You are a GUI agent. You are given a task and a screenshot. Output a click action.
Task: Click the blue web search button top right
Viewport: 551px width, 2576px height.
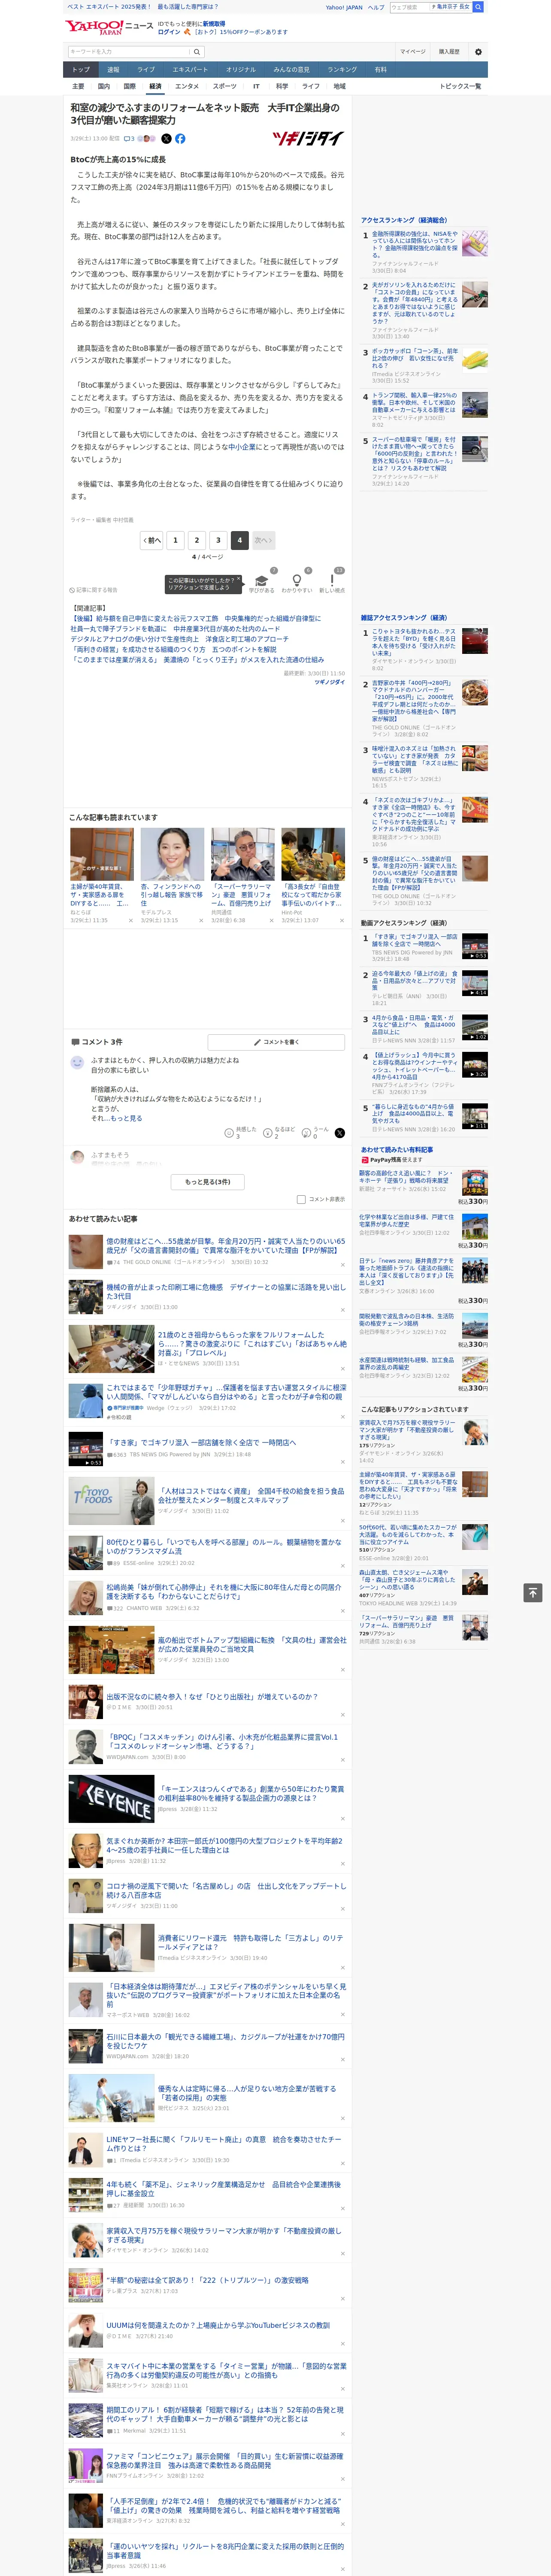(478, 7)
